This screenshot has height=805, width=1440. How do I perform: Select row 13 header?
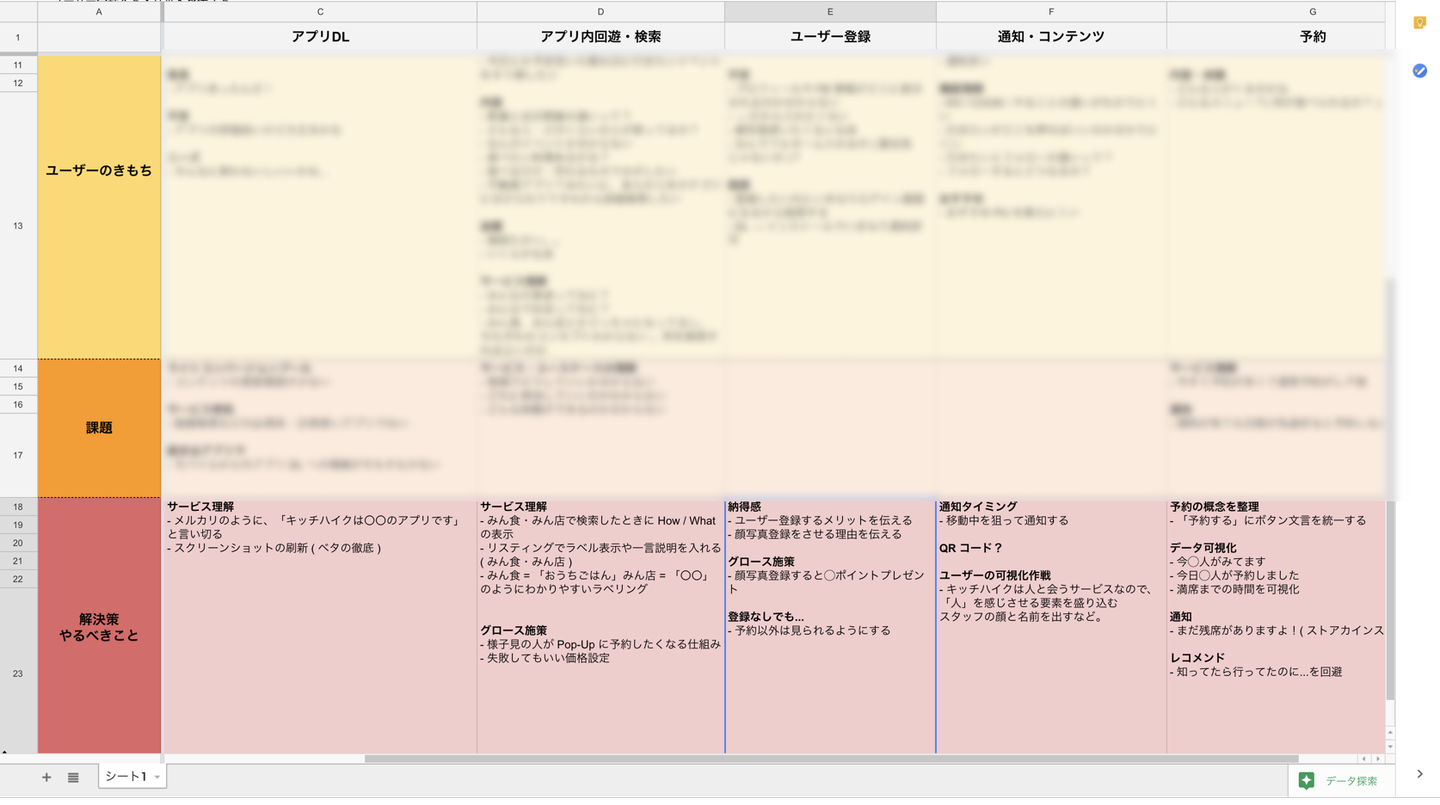19,226
